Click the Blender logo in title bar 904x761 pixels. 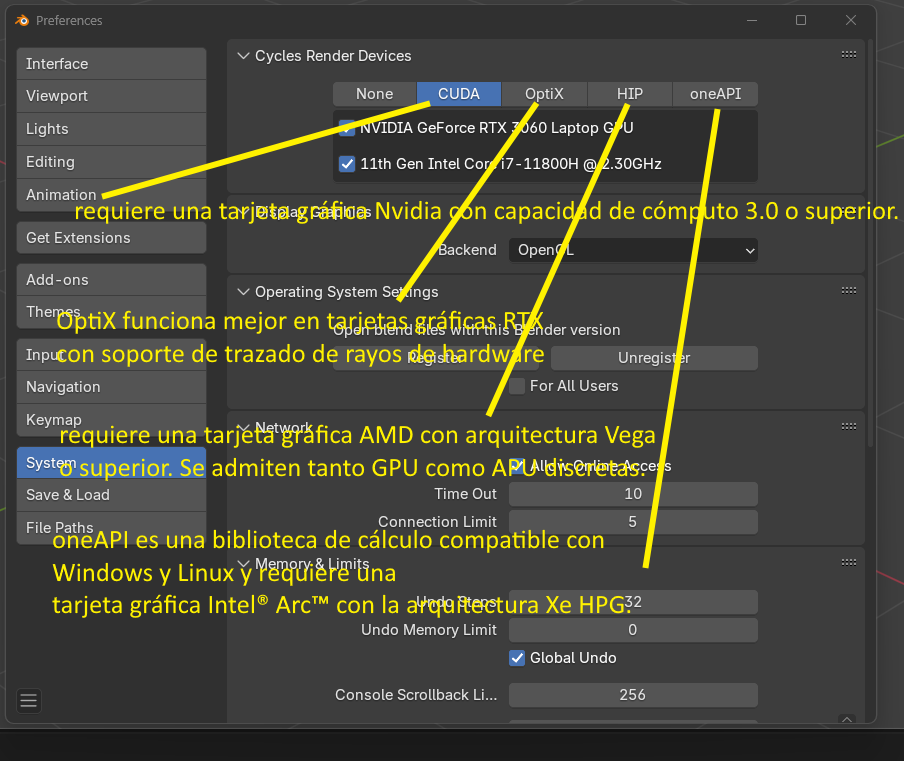point(22,20)
